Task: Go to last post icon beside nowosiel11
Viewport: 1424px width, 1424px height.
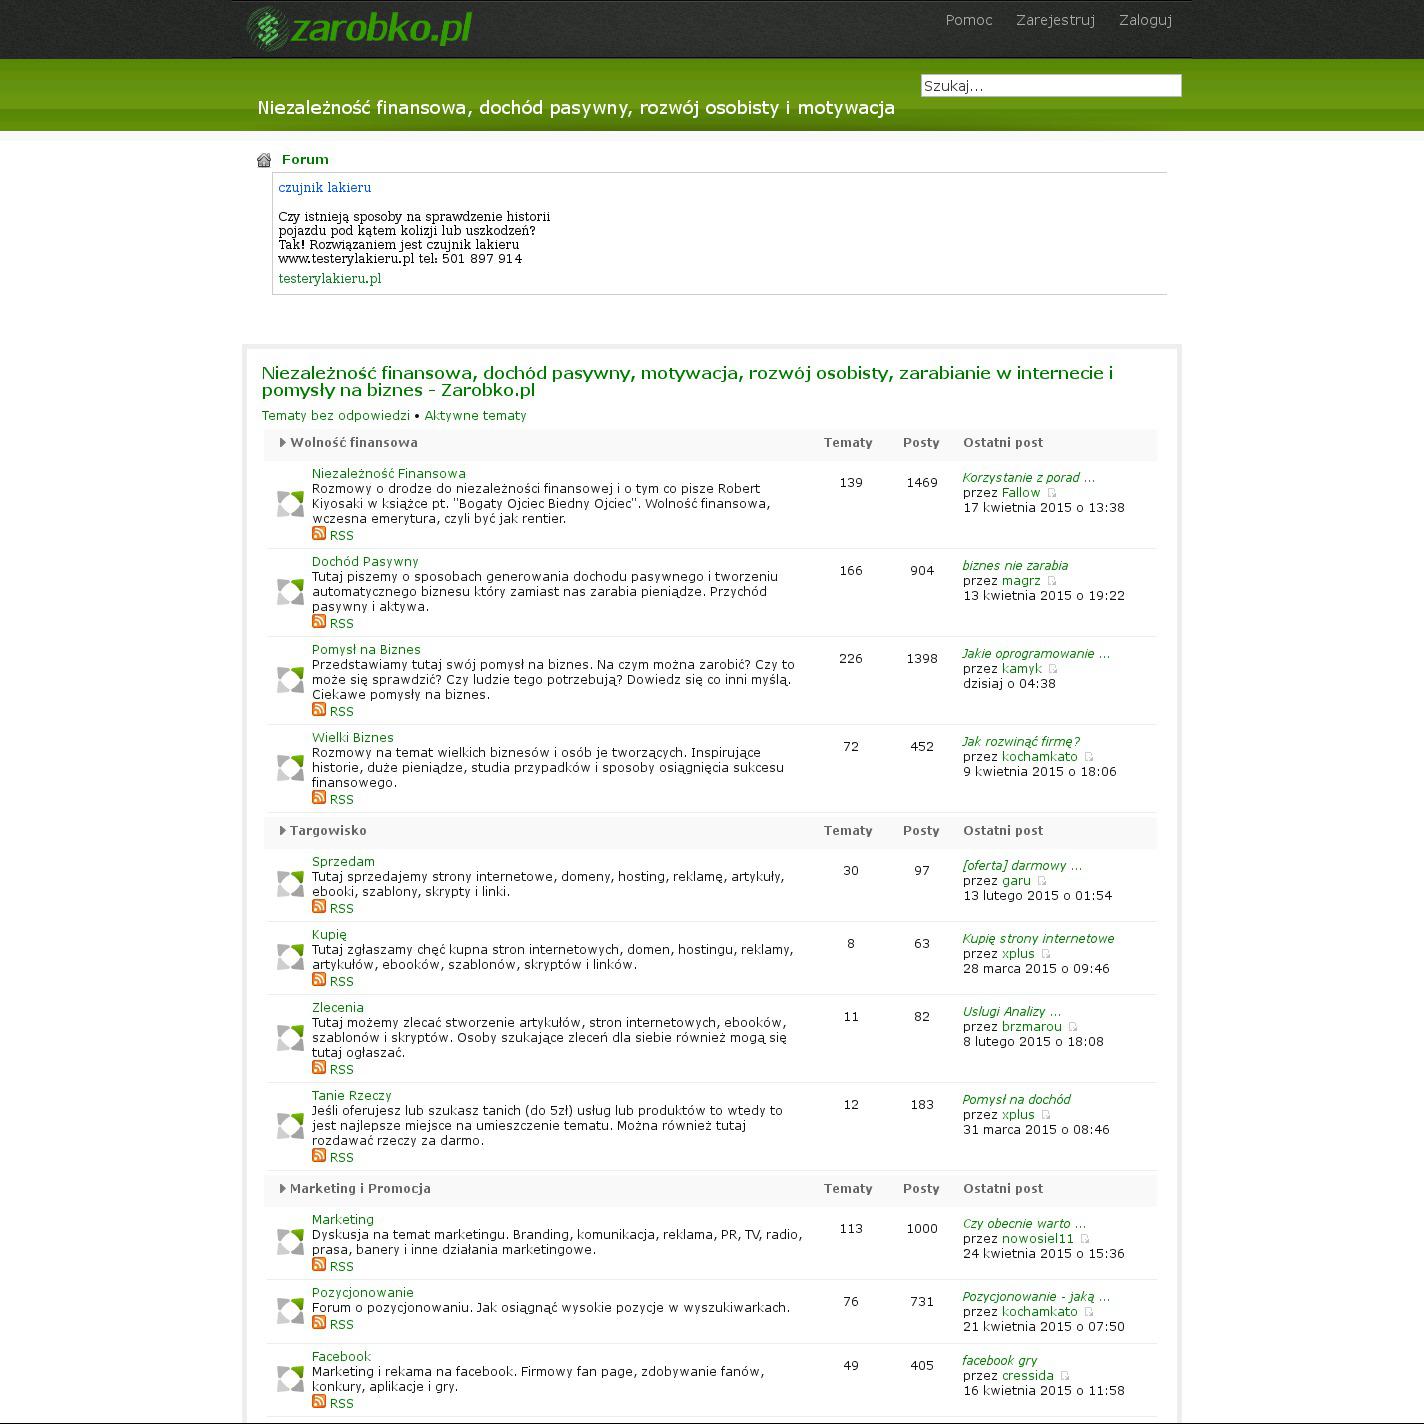Action: coord(1084,1239)
